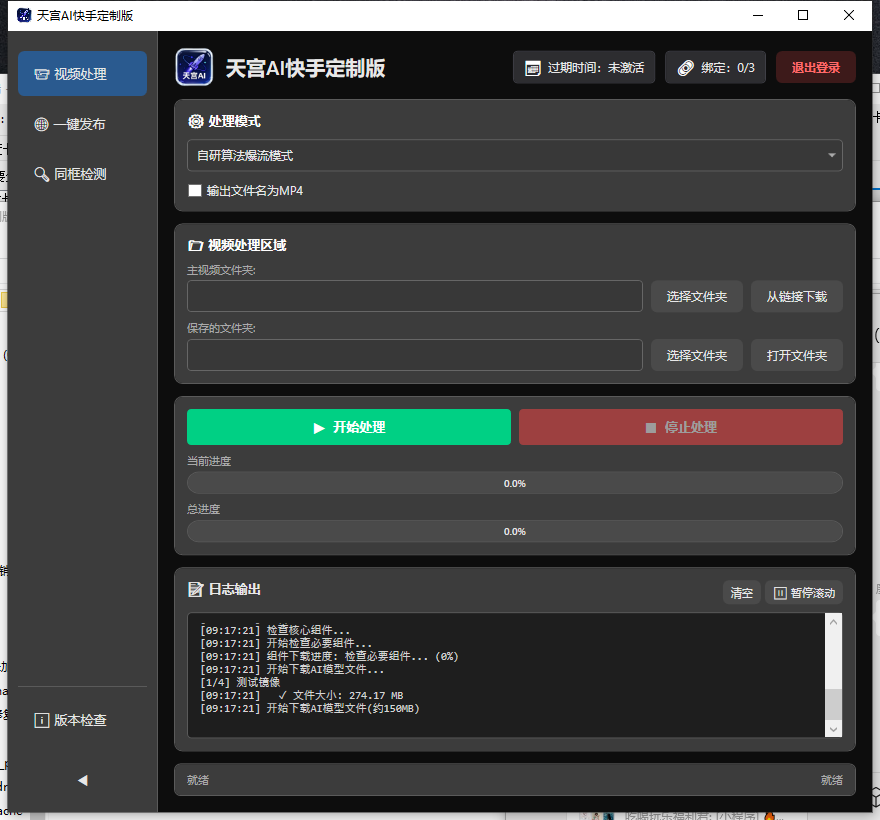Click the 天宫AI rocket logo icon

pyautogui.click(x=194, y=68)
